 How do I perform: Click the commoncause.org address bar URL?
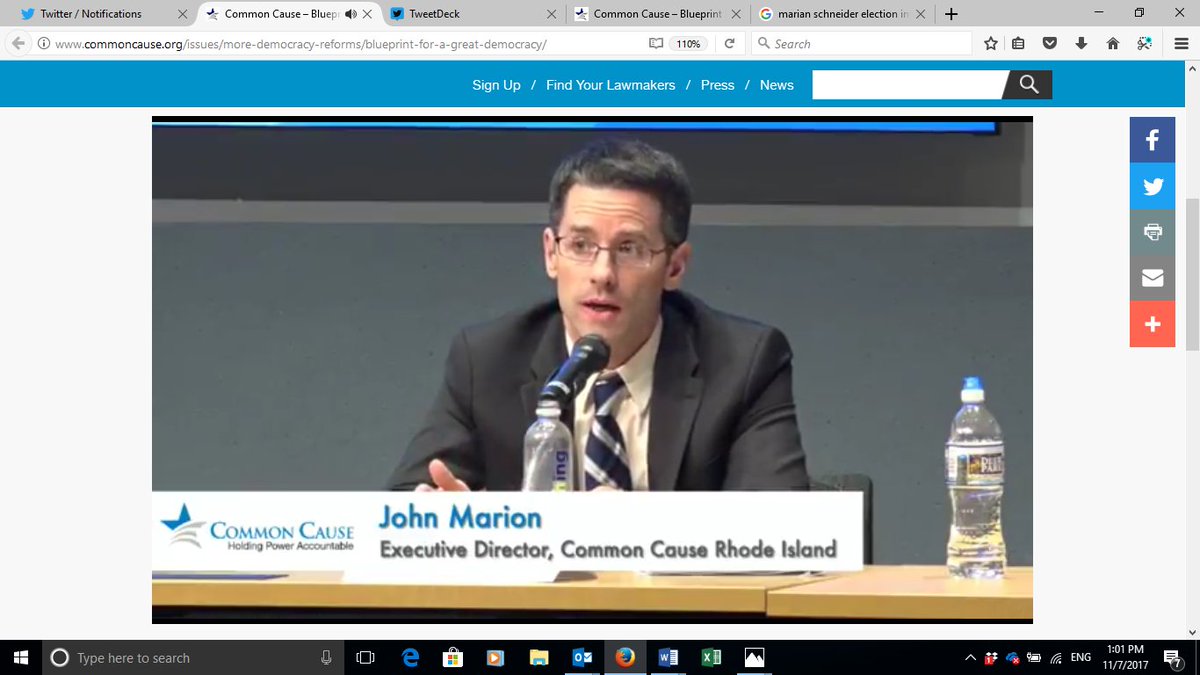[300, 44]
